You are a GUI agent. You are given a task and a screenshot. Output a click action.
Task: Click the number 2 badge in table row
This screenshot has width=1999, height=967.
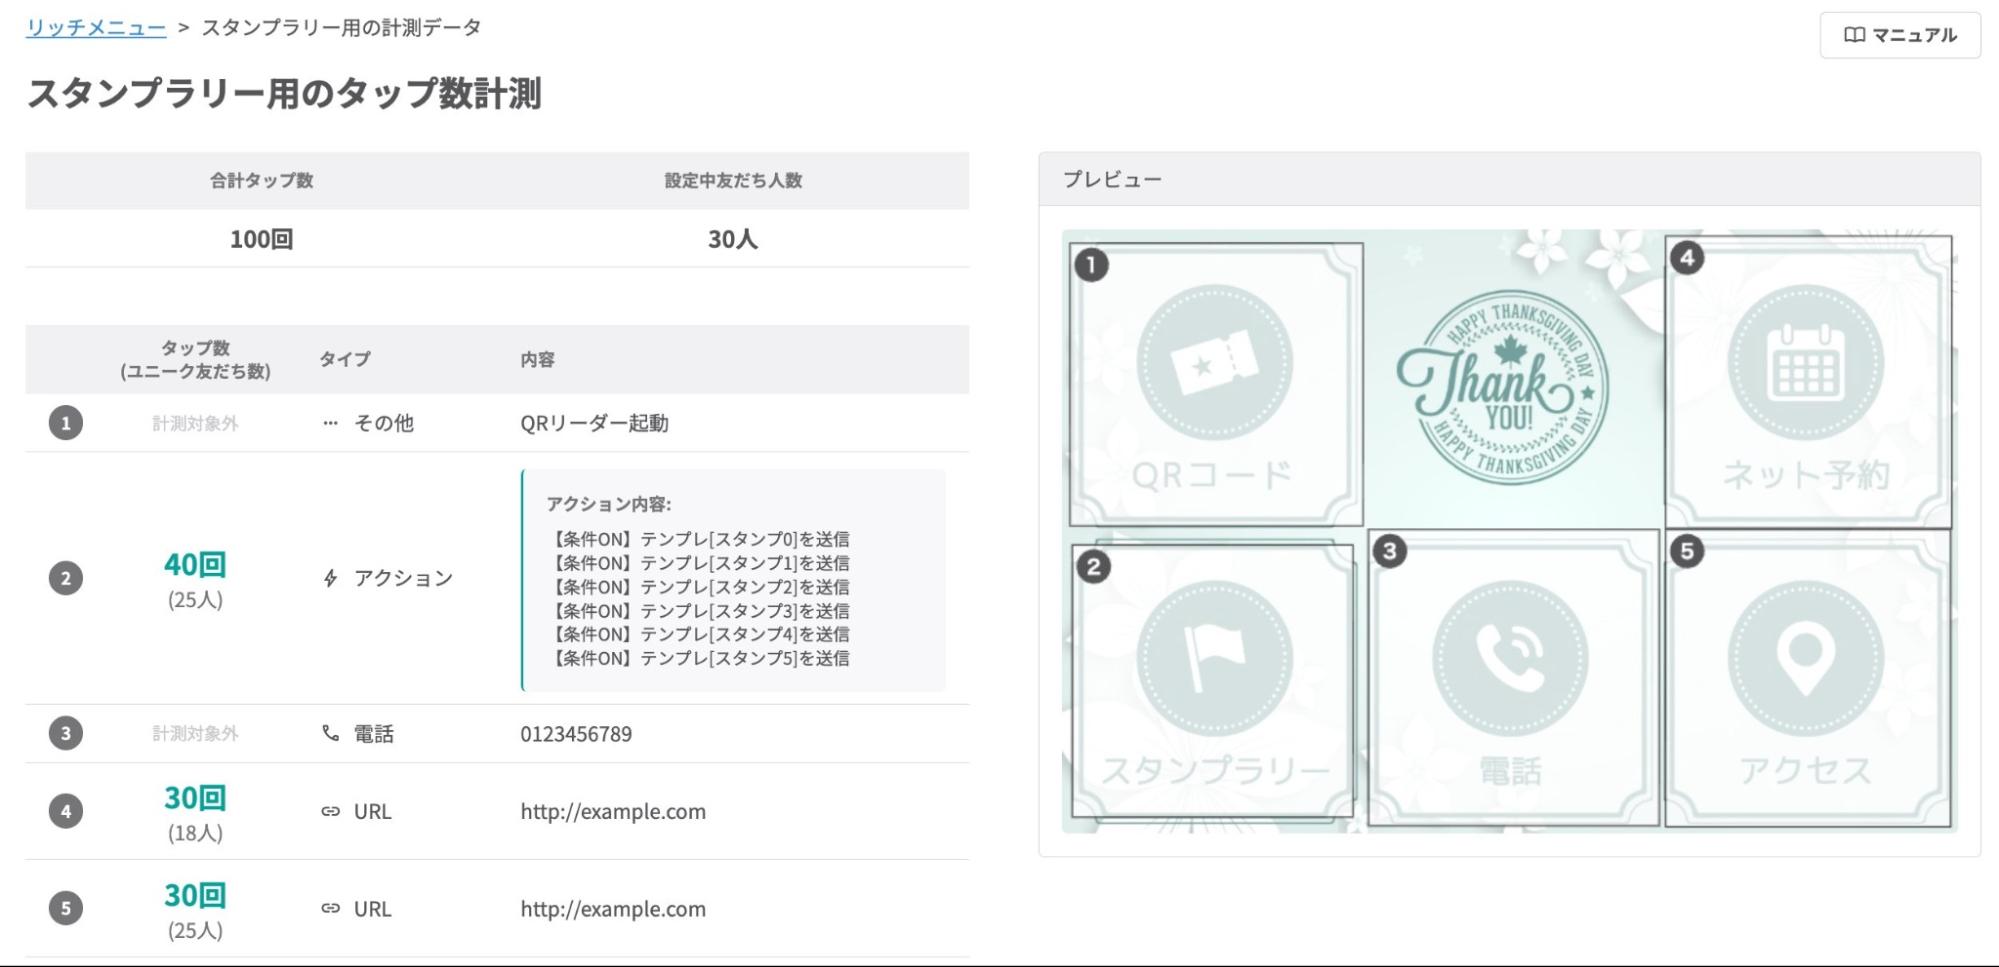coord(66,578)
